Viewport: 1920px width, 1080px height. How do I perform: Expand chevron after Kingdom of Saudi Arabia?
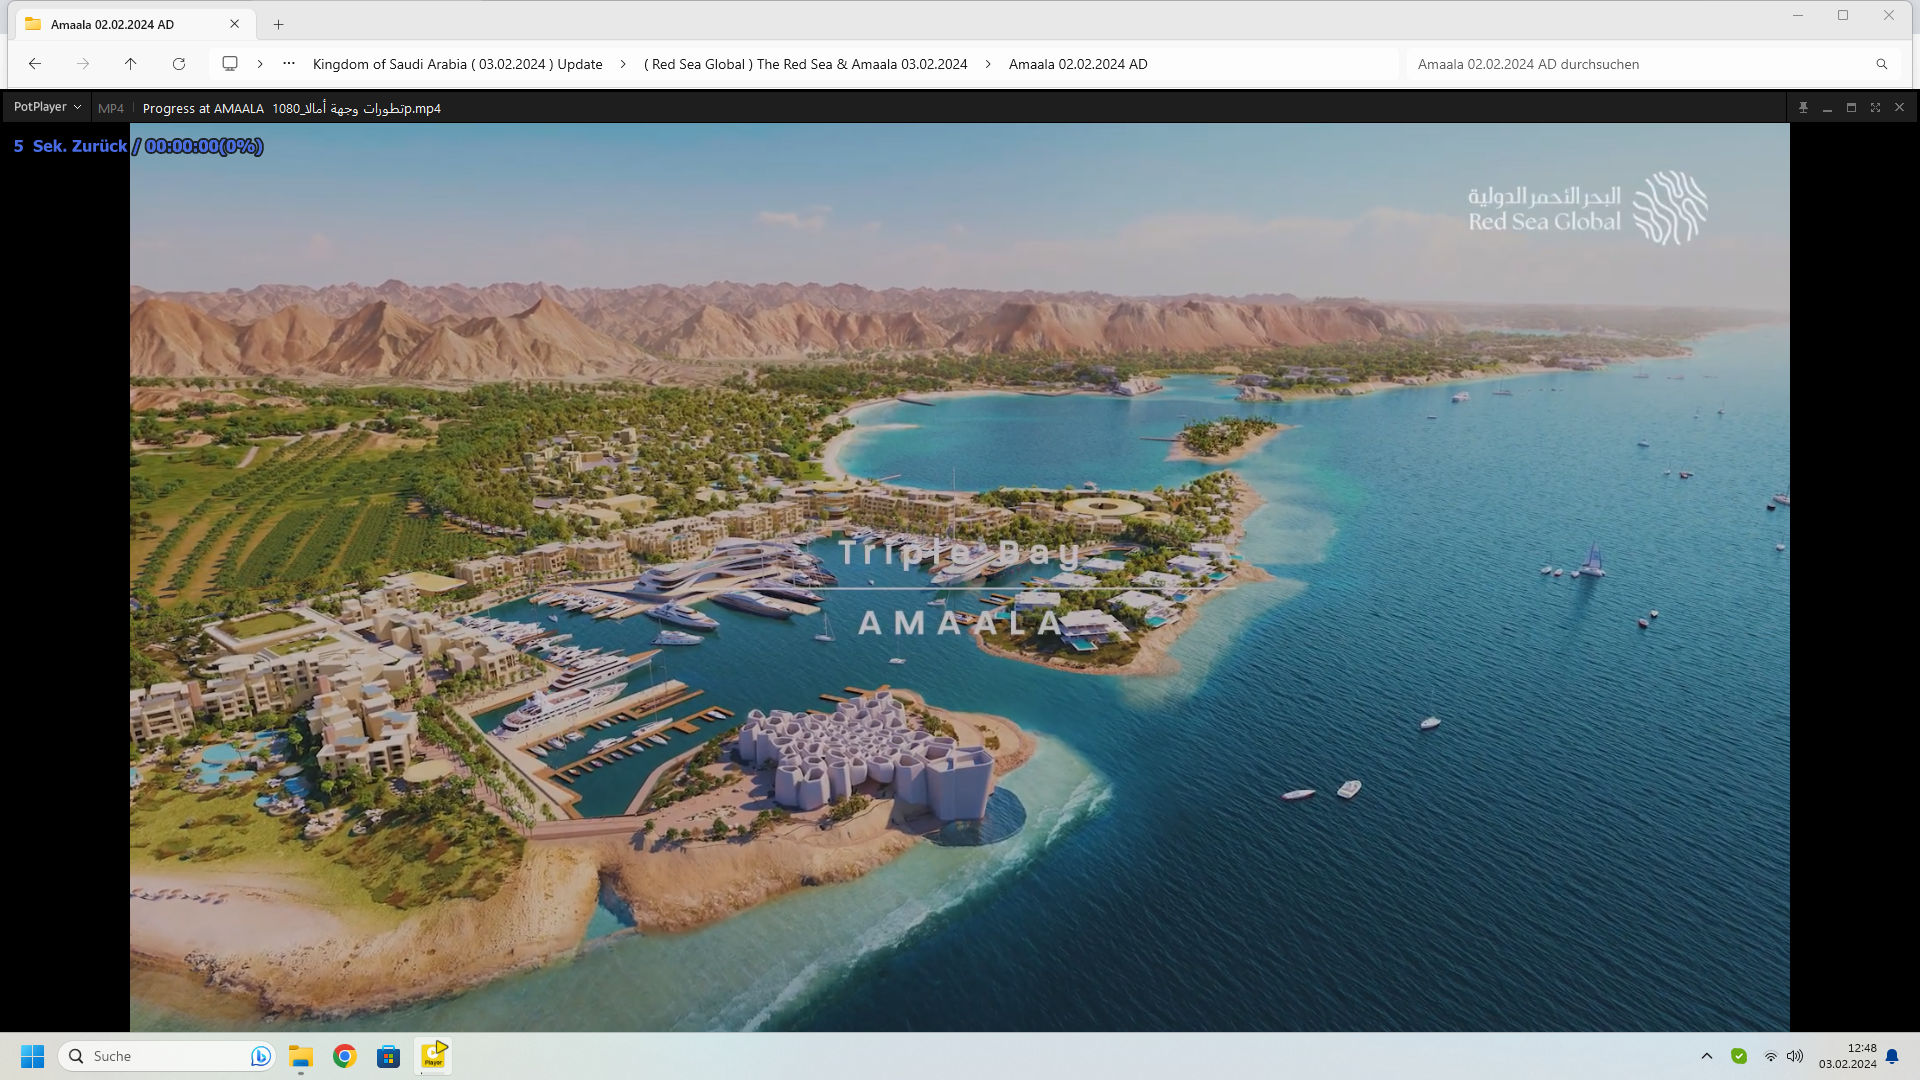coord(623,64)
